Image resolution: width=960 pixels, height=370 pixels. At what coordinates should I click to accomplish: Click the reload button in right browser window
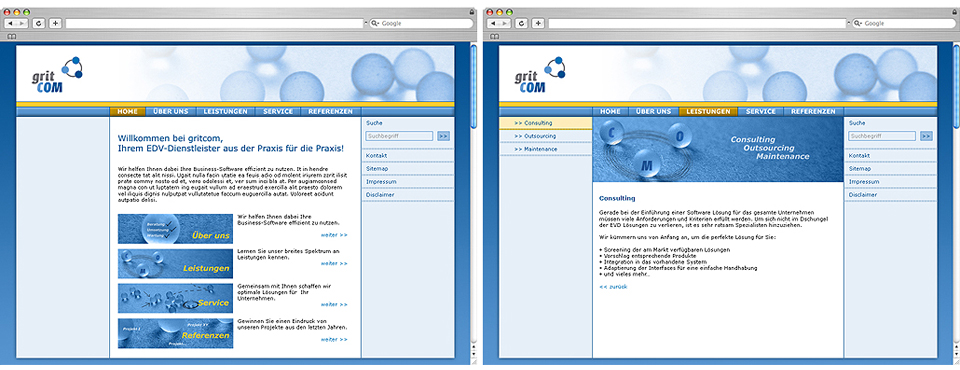point(521,23)
